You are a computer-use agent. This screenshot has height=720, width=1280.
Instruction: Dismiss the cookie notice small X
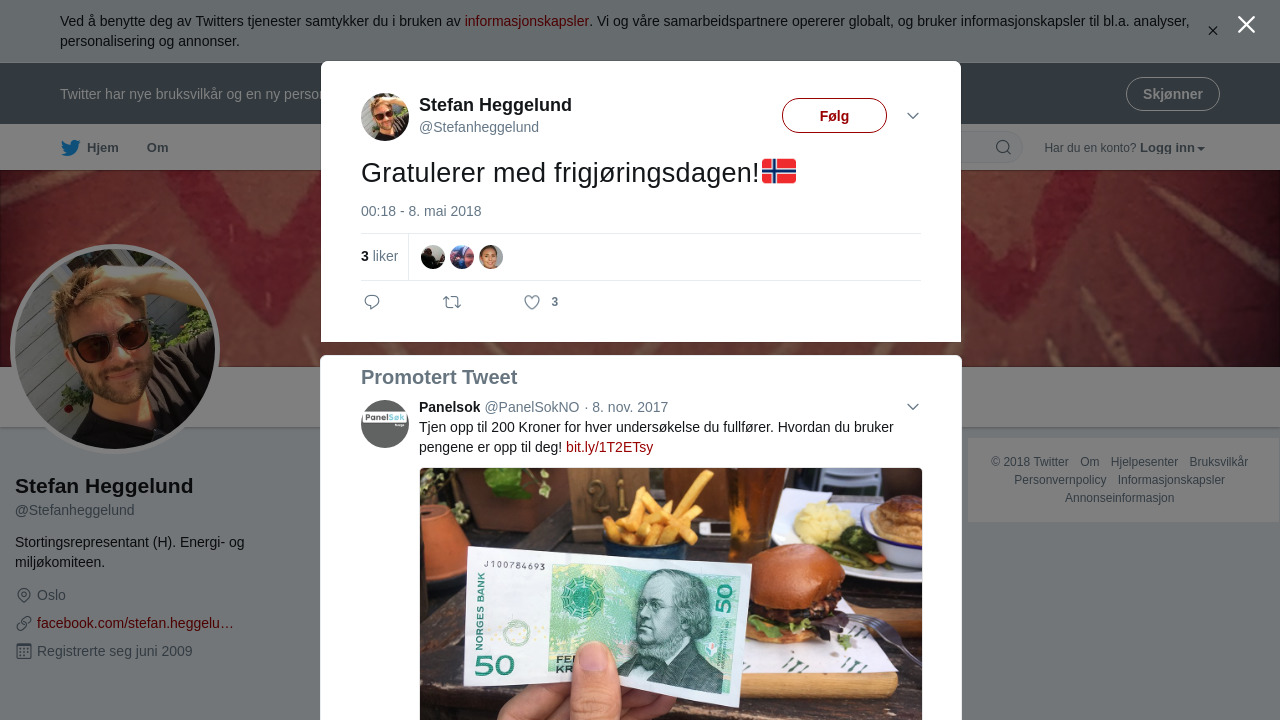tap(1212, 31)
